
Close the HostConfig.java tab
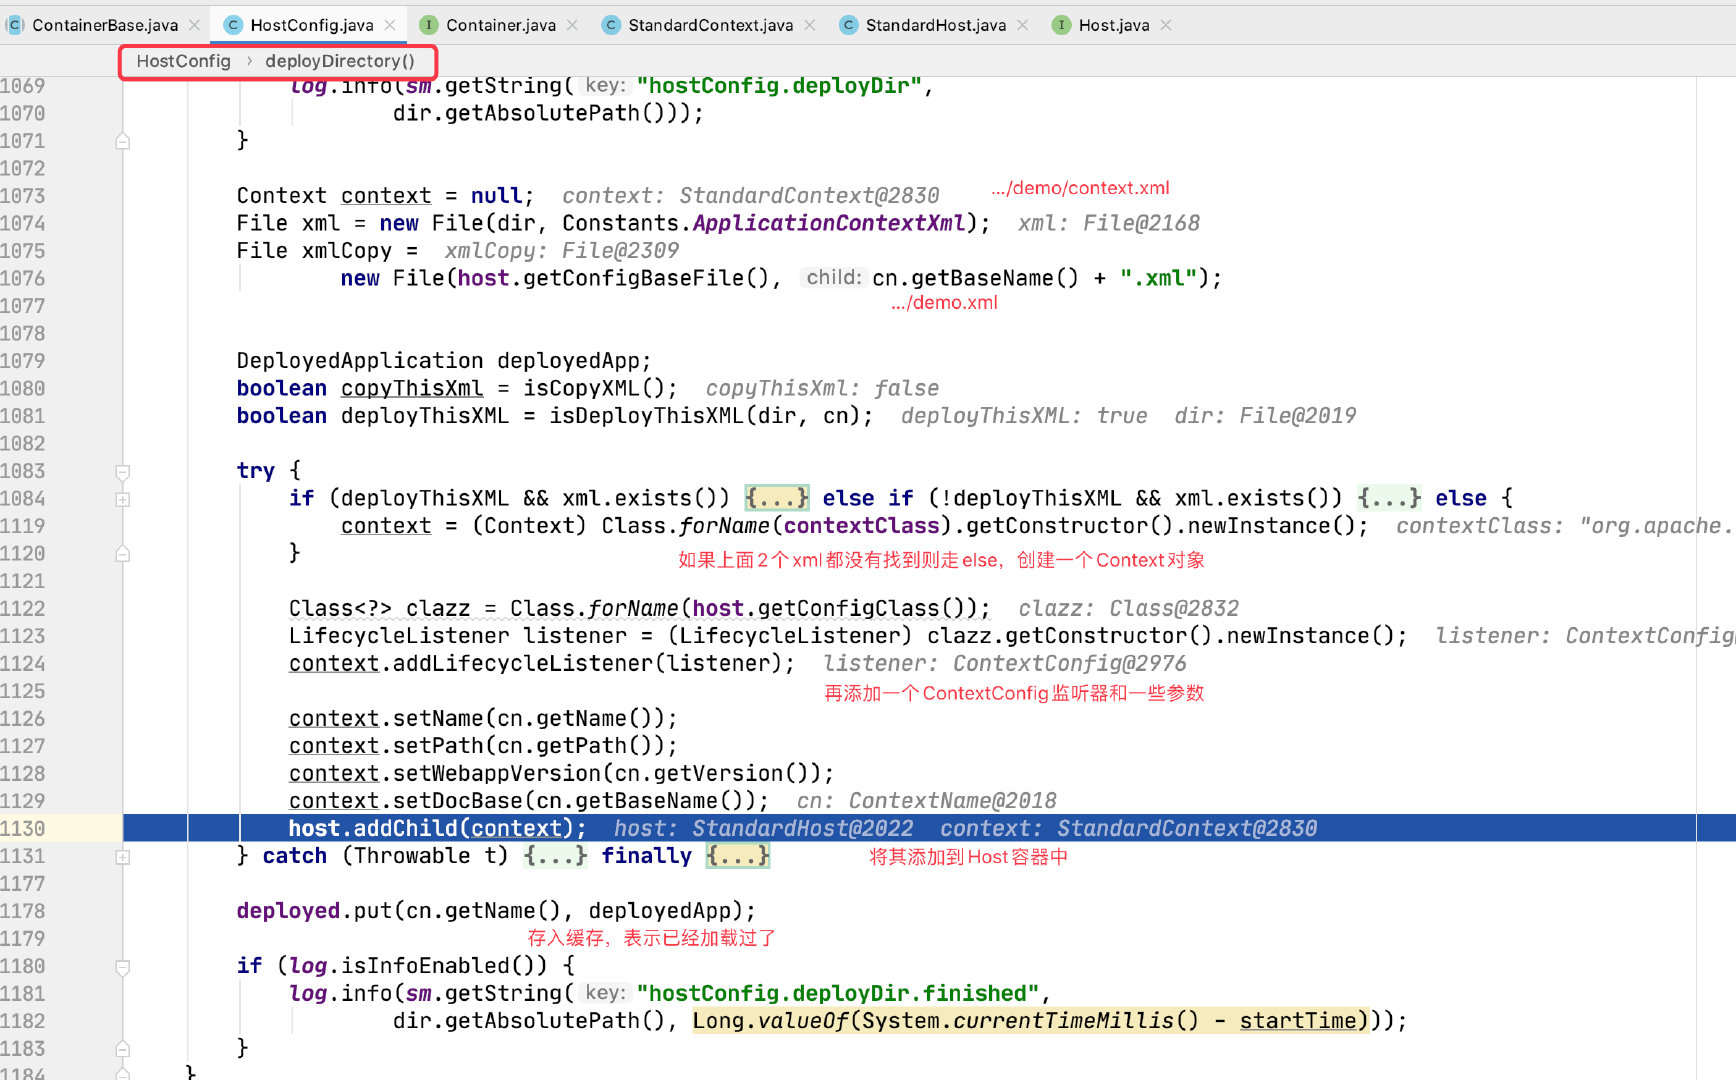tap(390, 25)
